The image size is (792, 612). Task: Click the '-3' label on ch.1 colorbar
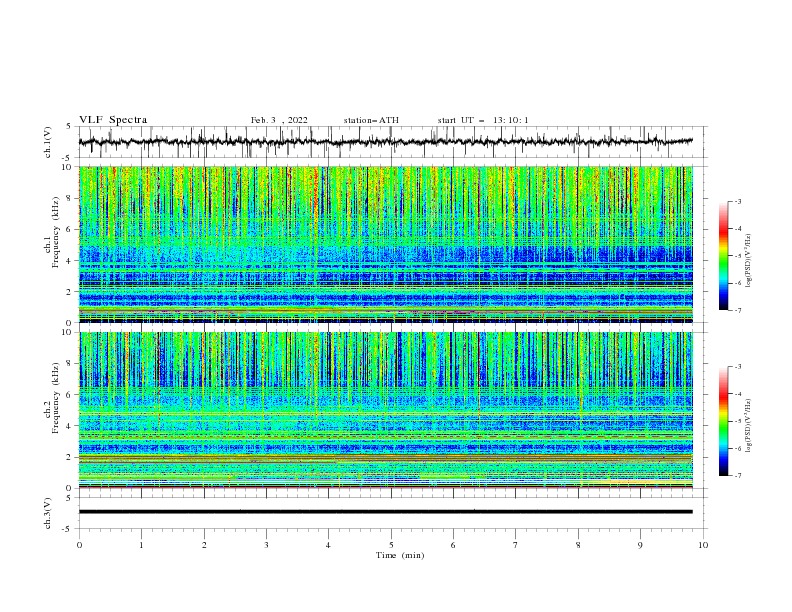737,201
